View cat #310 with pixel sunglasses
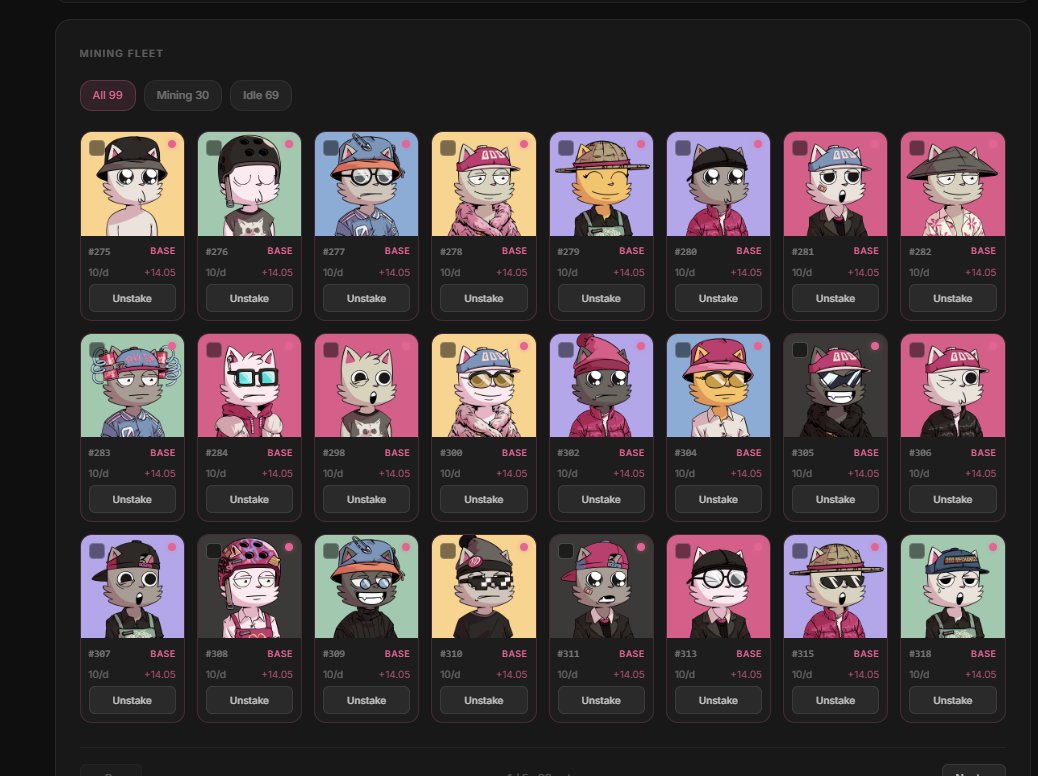The width and height of the screenshot is (1038, 776). click(484, 587)
